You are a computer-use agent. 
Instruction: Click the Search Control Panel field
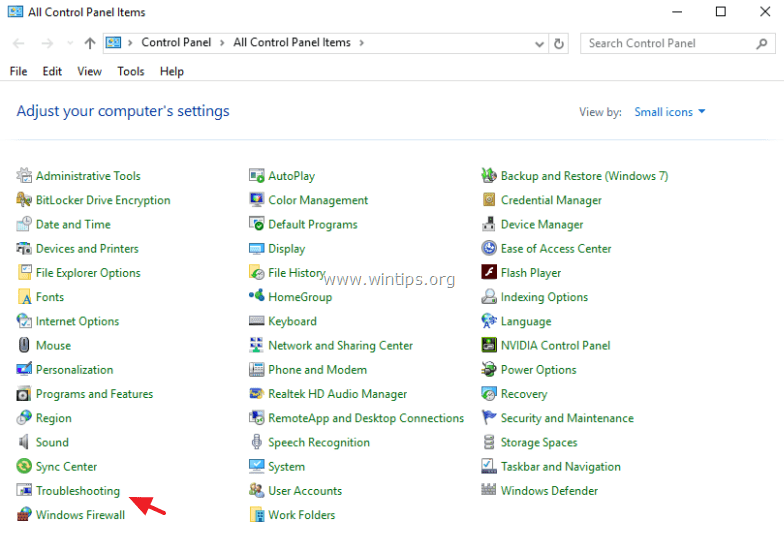click(678, 44)
